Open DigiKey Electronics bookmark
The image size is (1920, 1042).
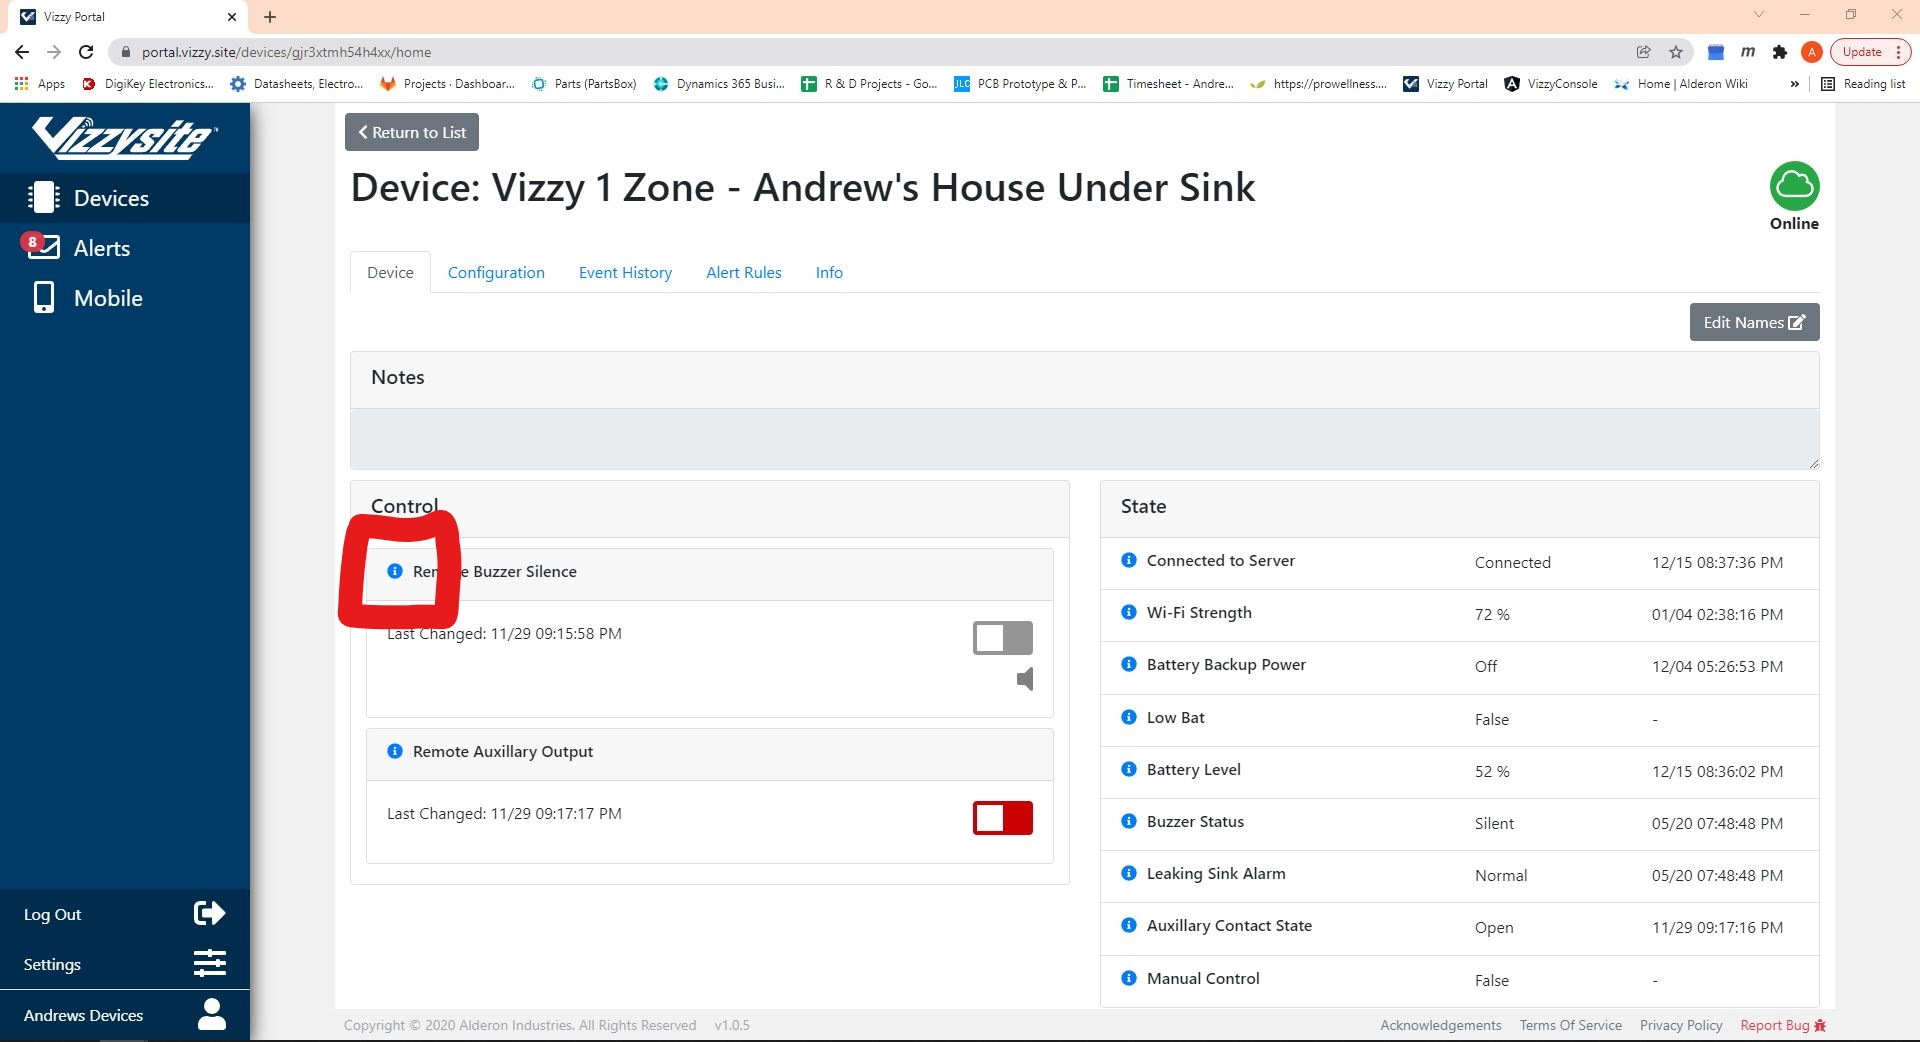click(147, 84)
